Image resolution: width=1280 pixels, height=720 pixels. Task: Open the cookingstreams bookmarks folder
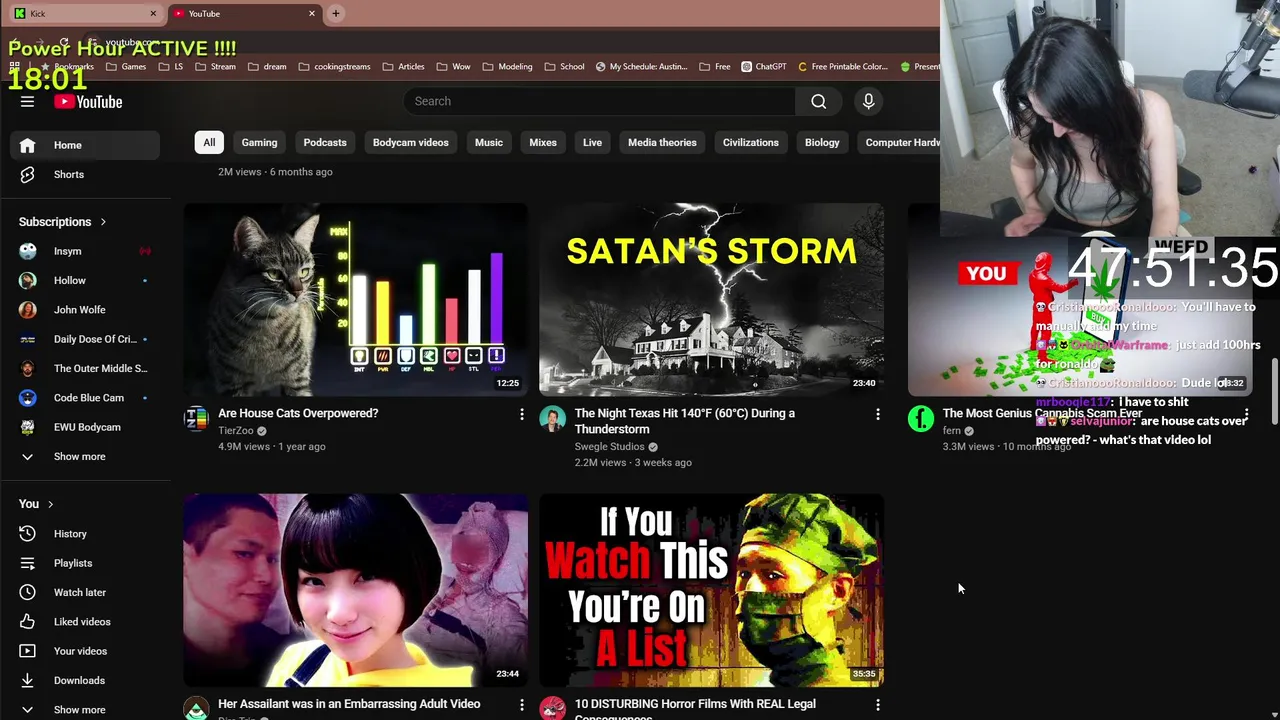tap(334, 67)
